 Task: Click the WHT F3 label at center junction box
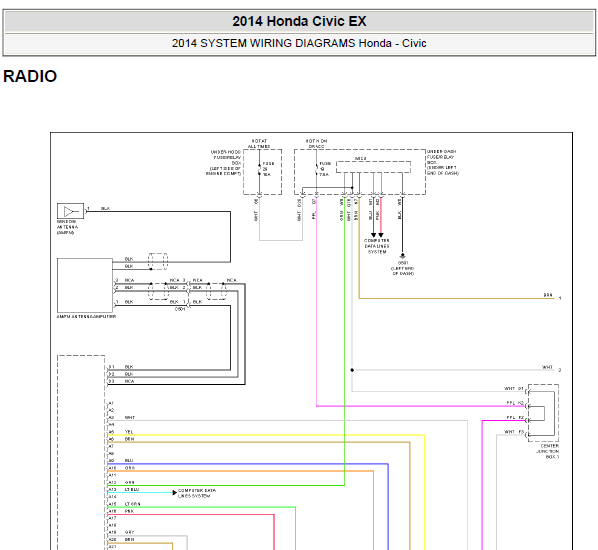pos(514,432)
